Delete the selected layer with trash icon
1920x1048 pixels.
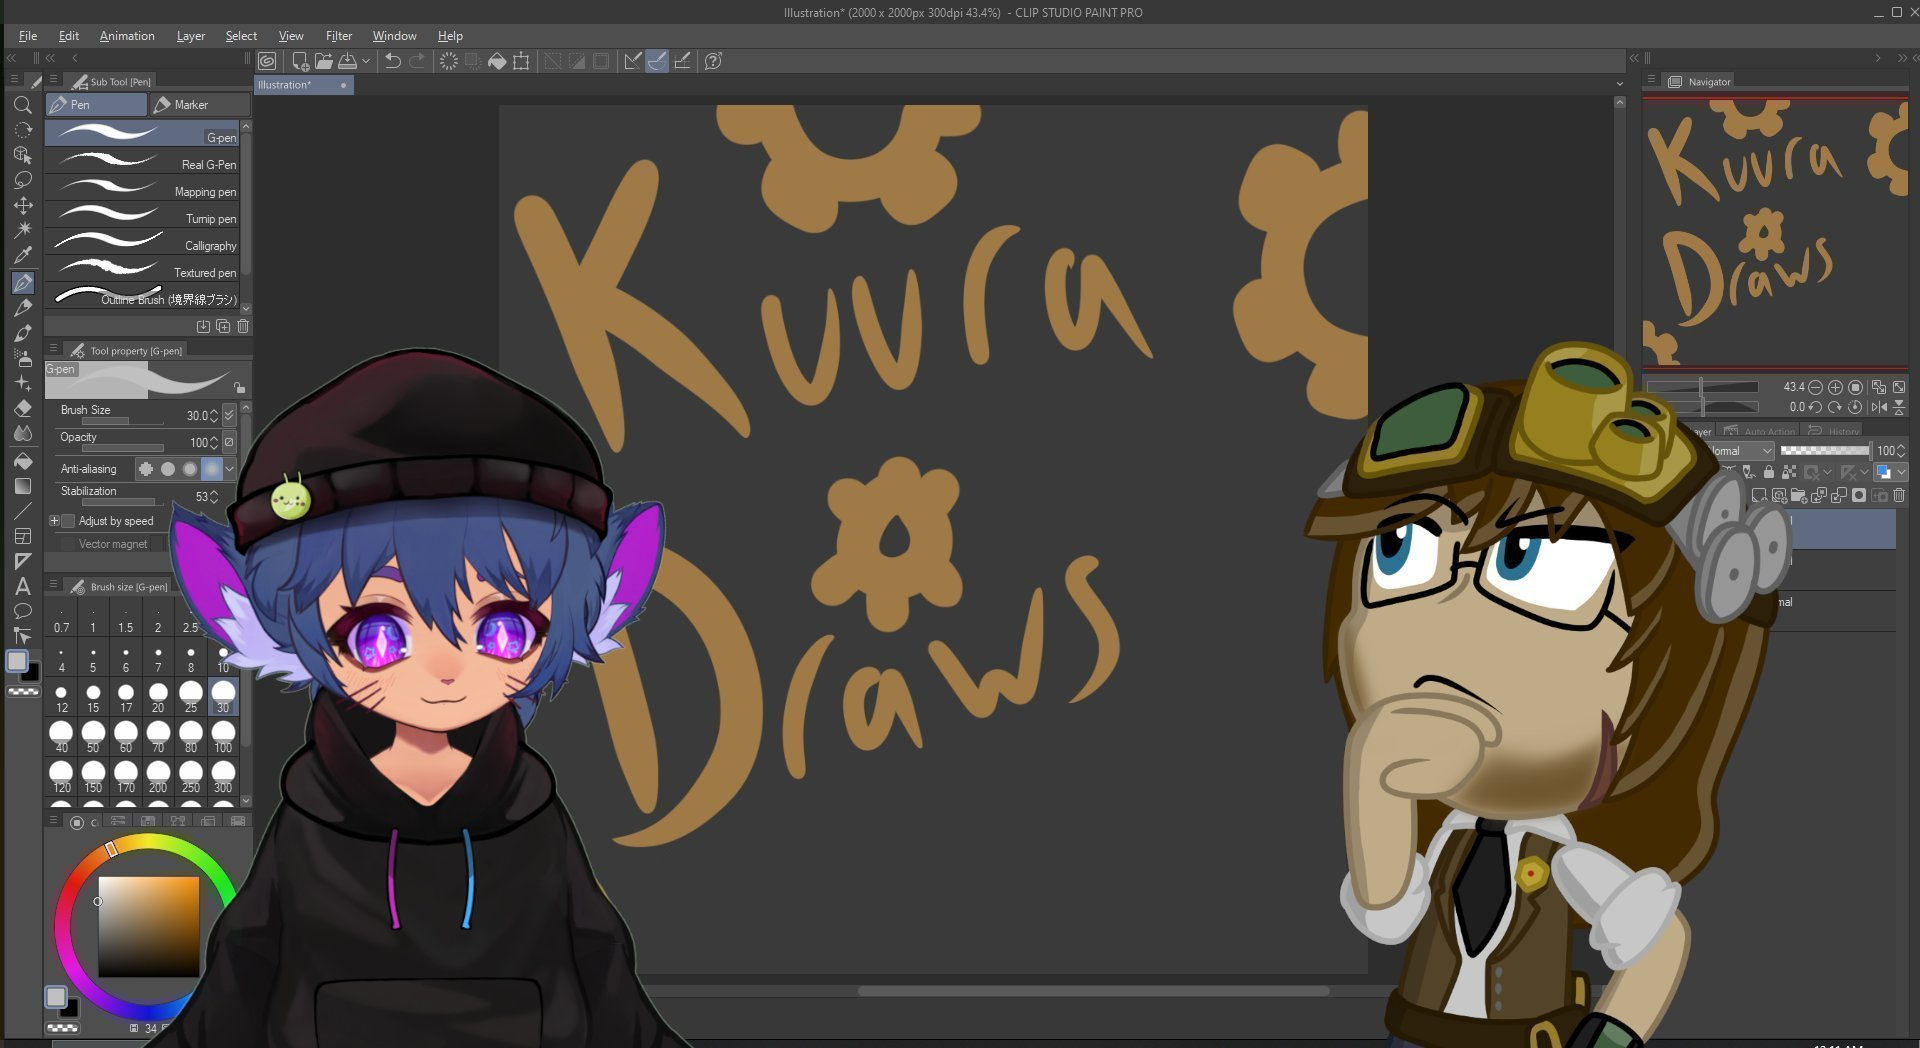1899,495
